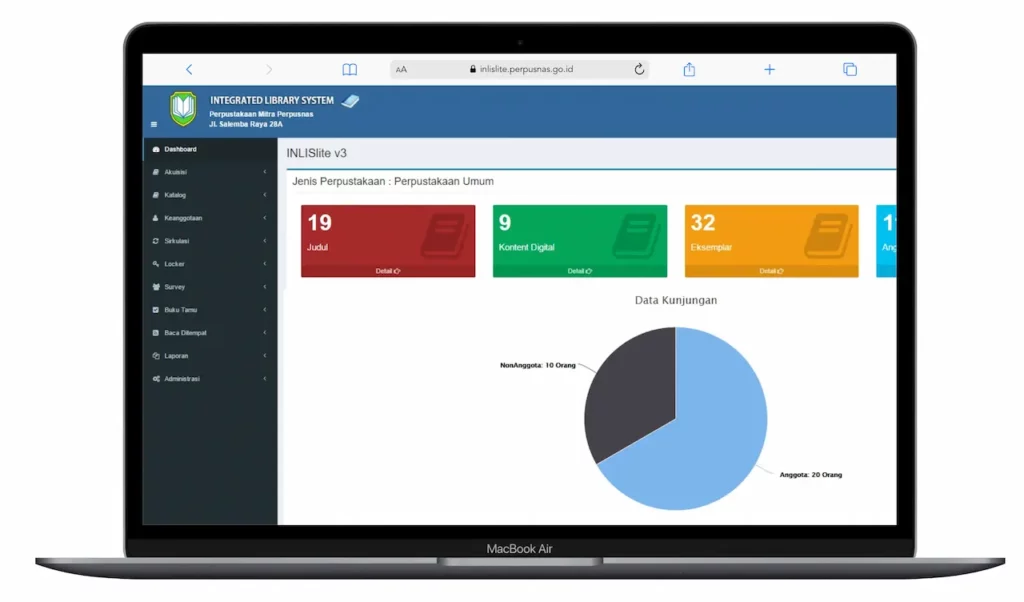This screenshot has width=1024, height=602.
Task: Click the green library logo emblem
Action: coord(183,108)
